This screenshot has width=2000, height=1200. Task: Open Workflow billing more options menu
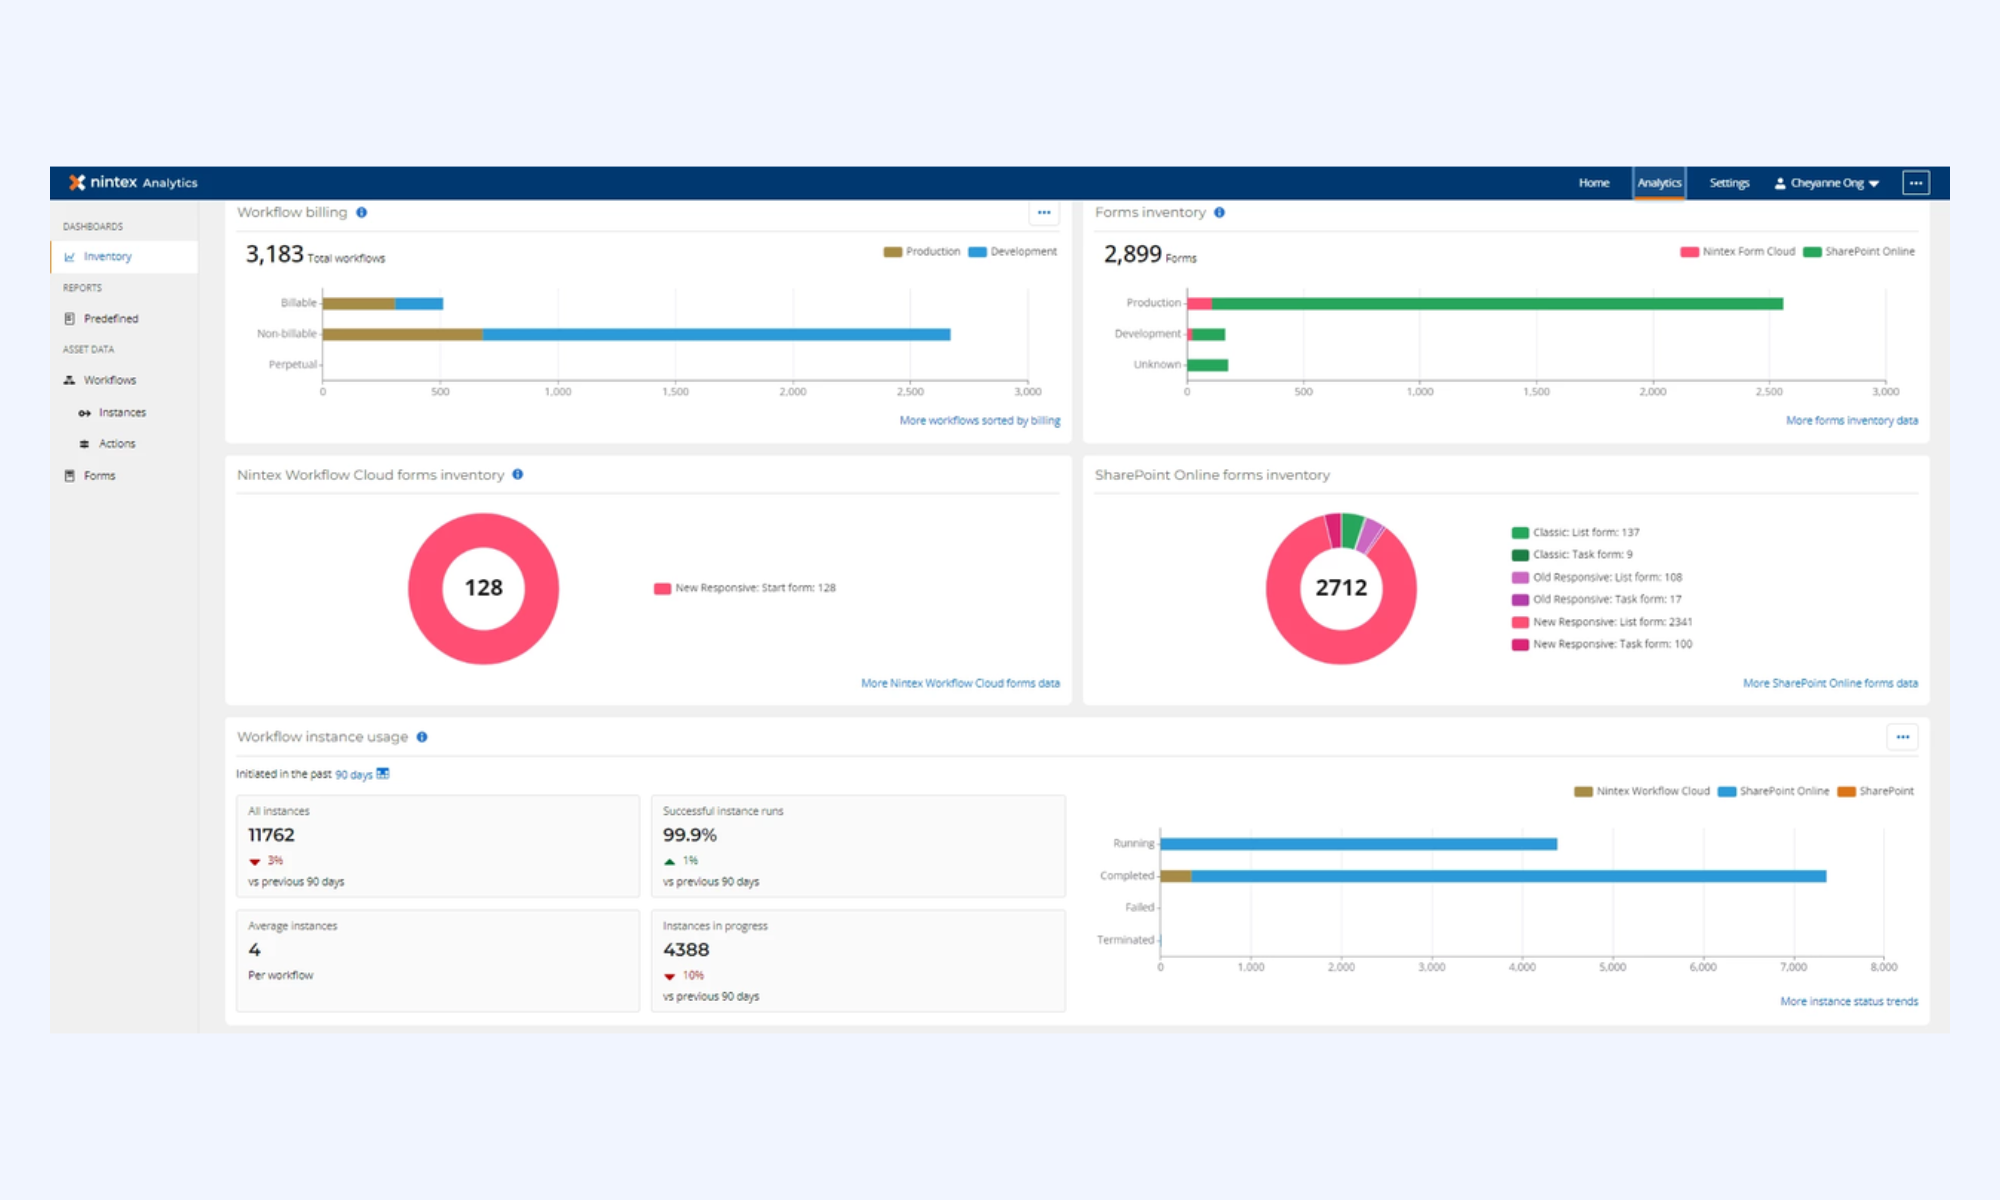[x=1044, y=212]
